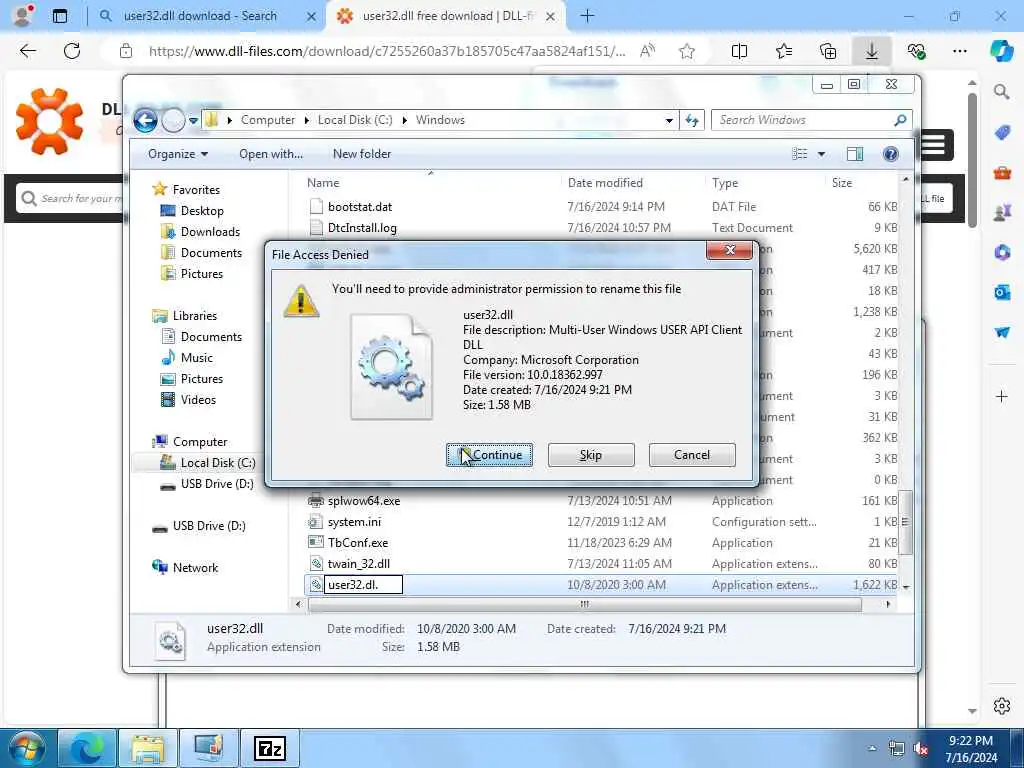Open Browser essentials heart icon
This screenshot has height=768, width=1024.
916,51
